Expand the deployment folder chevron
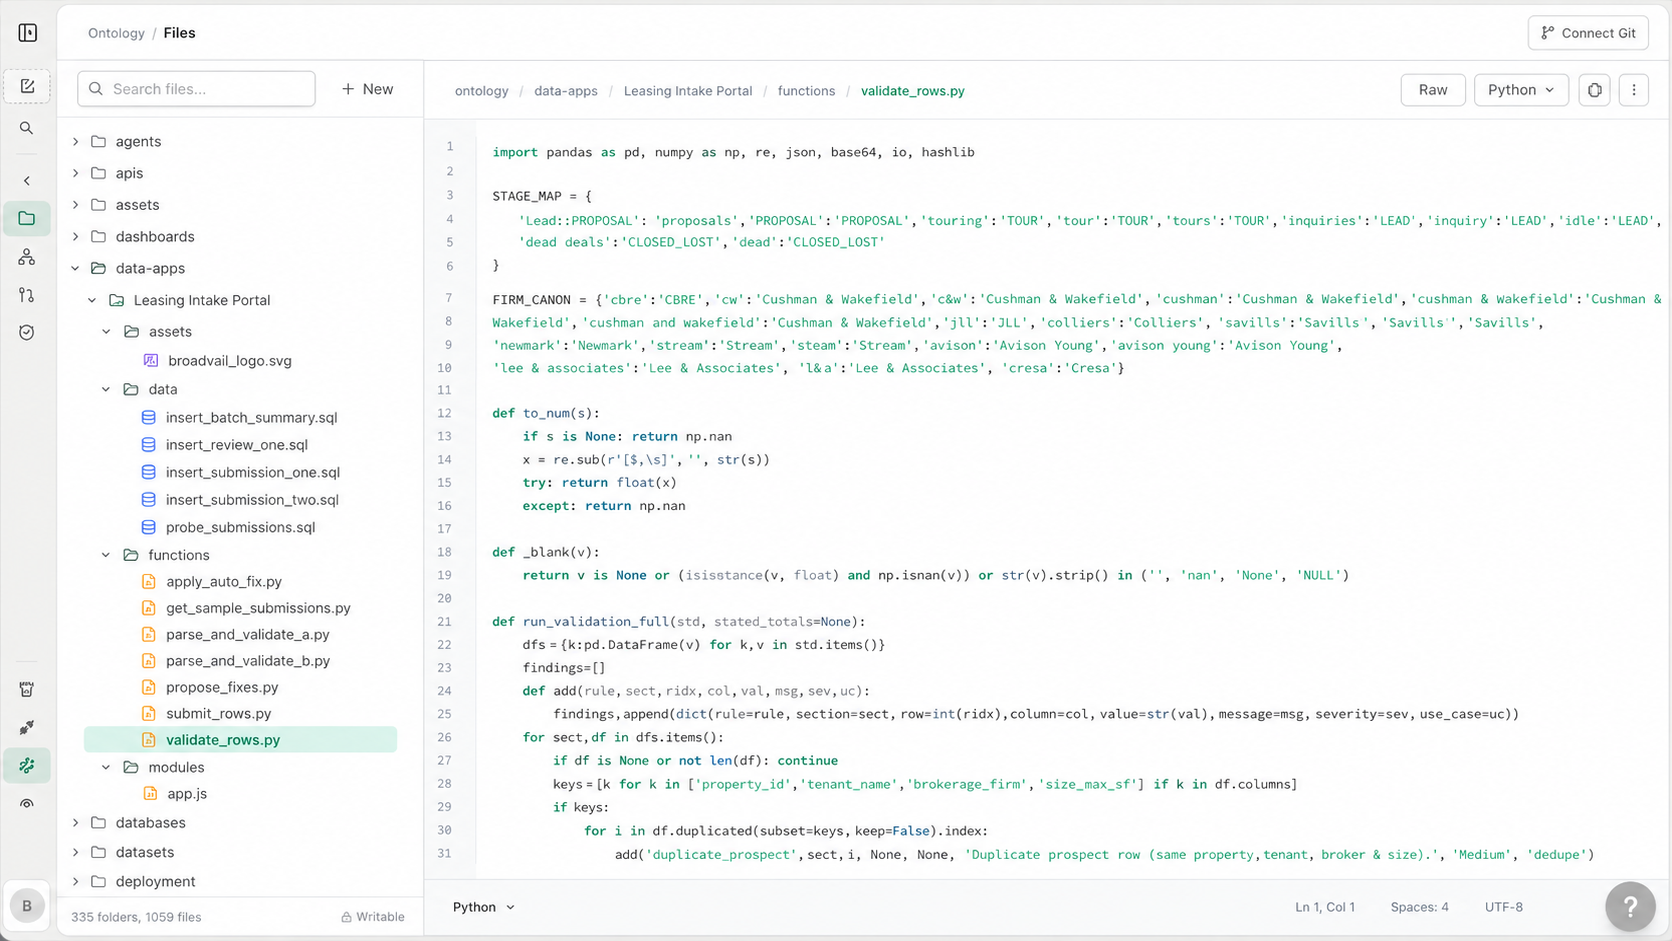This screenshot has width=1672, height=941. click(76, 882)
